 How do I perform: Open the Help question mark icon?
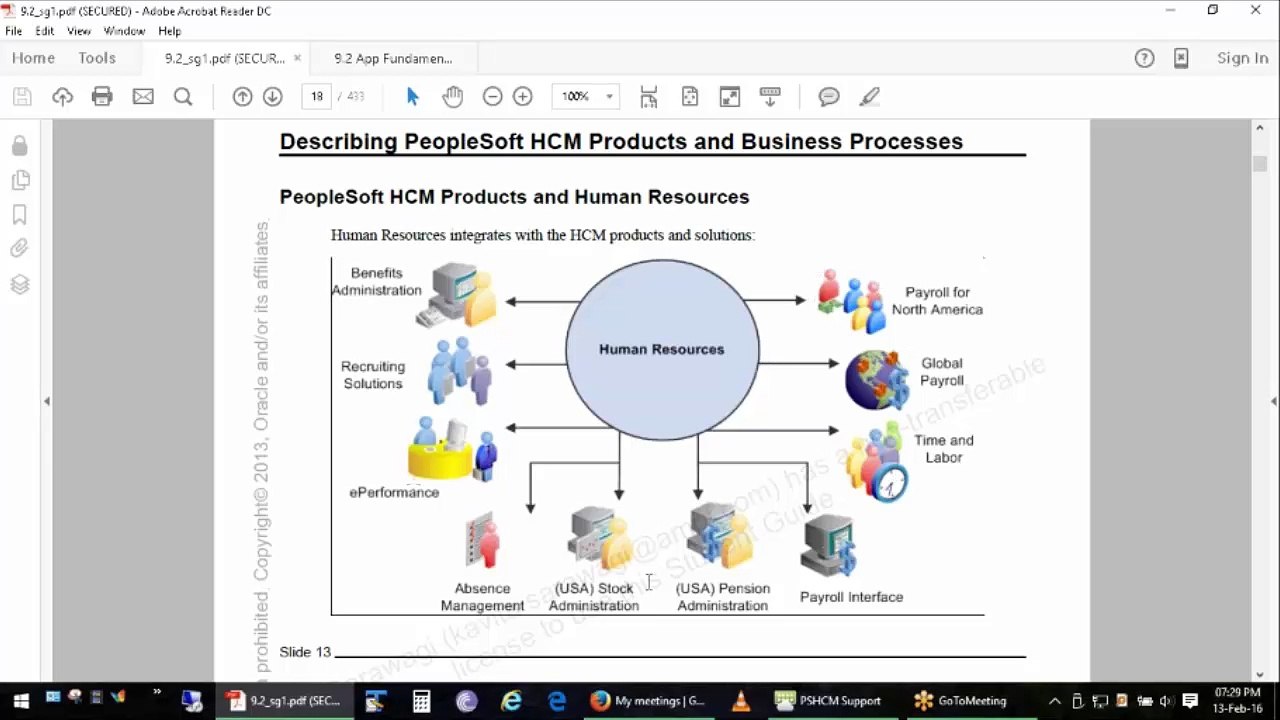pyautogui.click(x=1145, y=58)
